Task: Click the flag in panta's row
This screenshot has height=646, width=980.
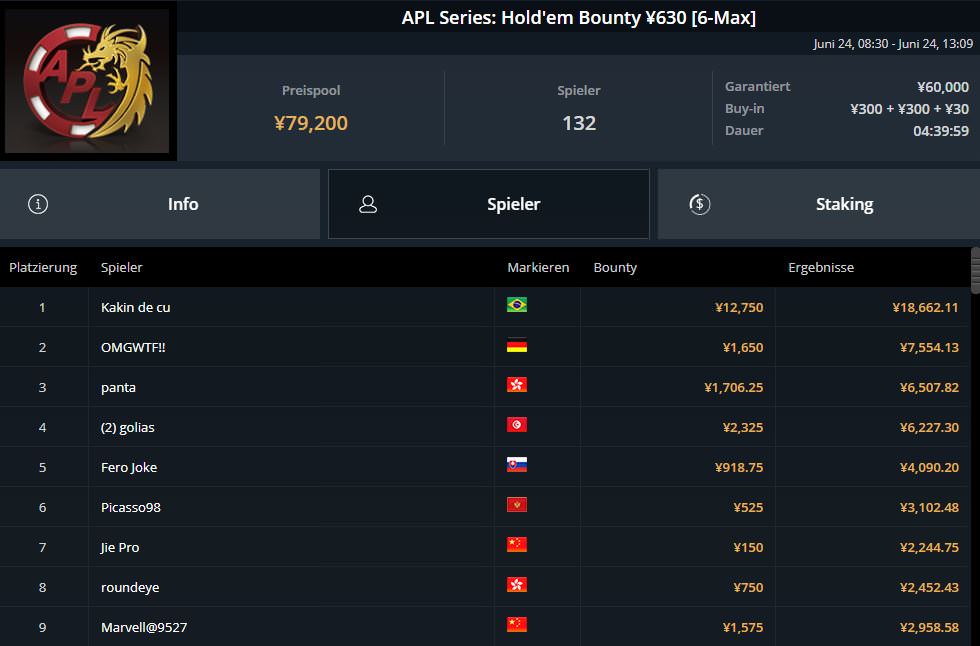Action: point(517,385)
